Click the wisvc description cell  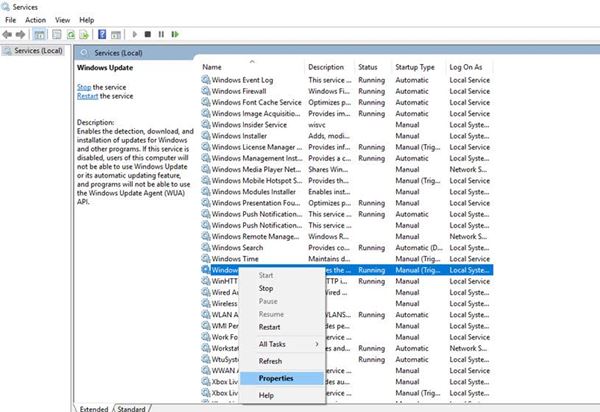point(317,125)
